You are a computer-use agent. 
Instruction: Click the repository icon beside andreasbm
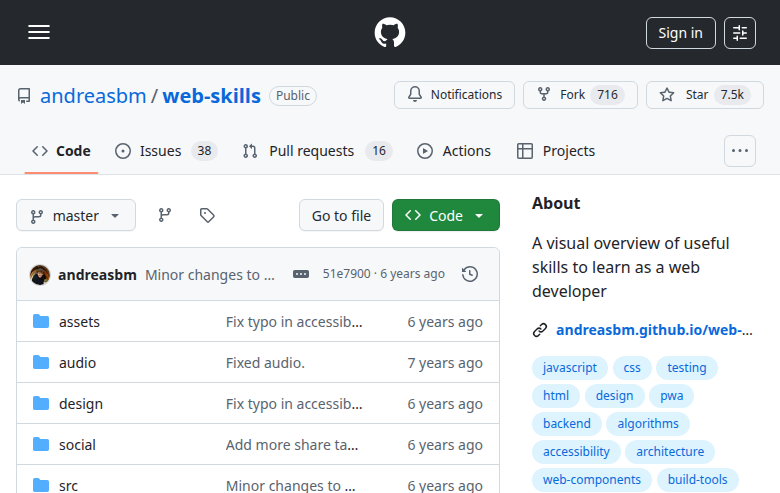[24, 96]
